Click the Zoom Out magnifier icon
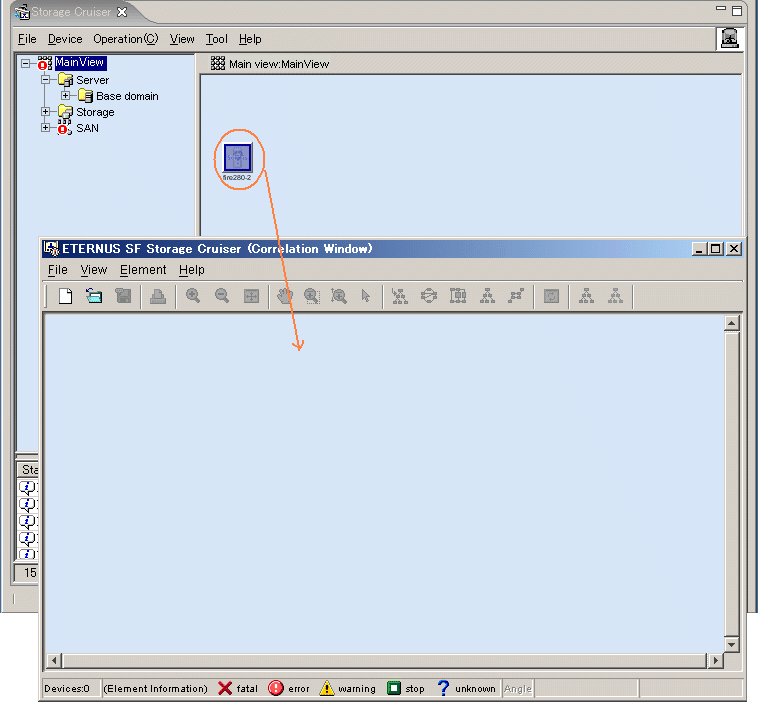758x702 pixels. pyautogui.click(x=222, y=296)
